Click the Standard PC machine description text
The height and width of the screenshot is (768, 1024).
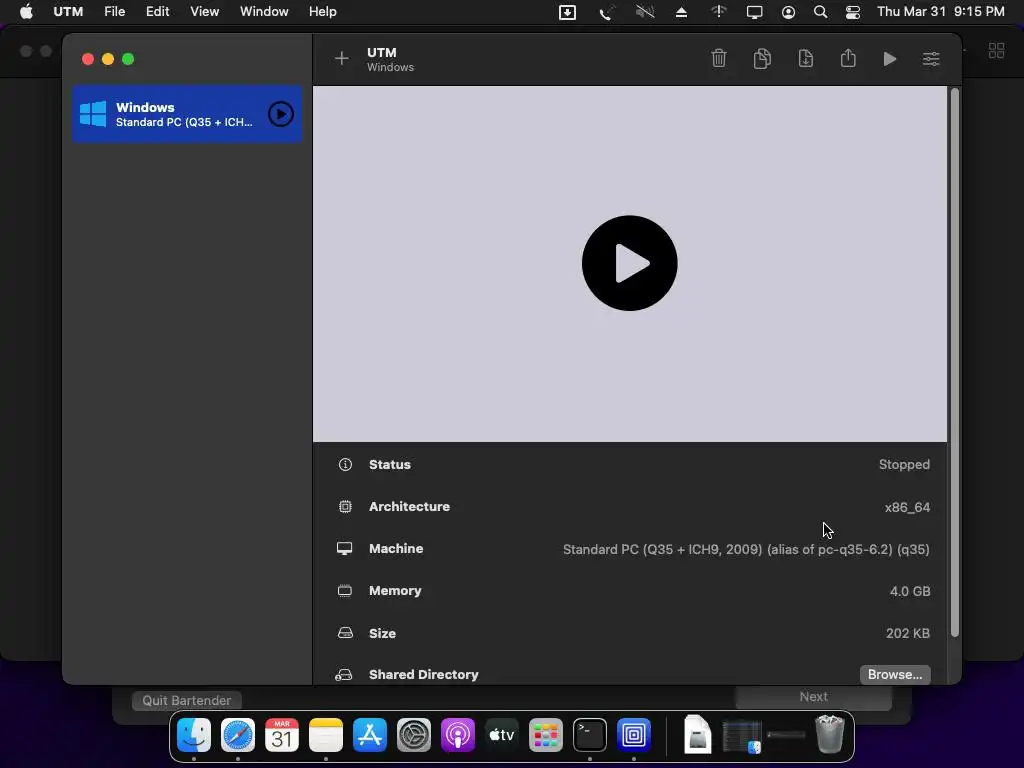(746, 549)
